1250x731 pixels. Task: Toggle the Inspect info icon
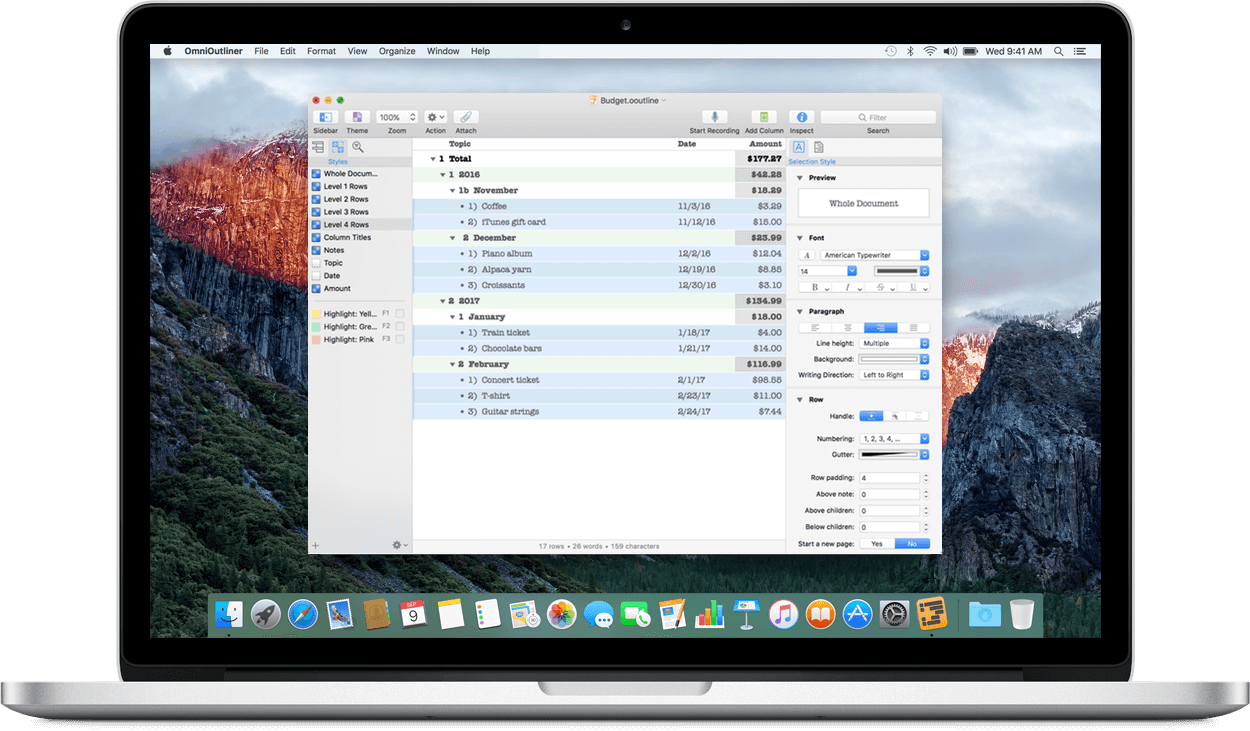801,117
